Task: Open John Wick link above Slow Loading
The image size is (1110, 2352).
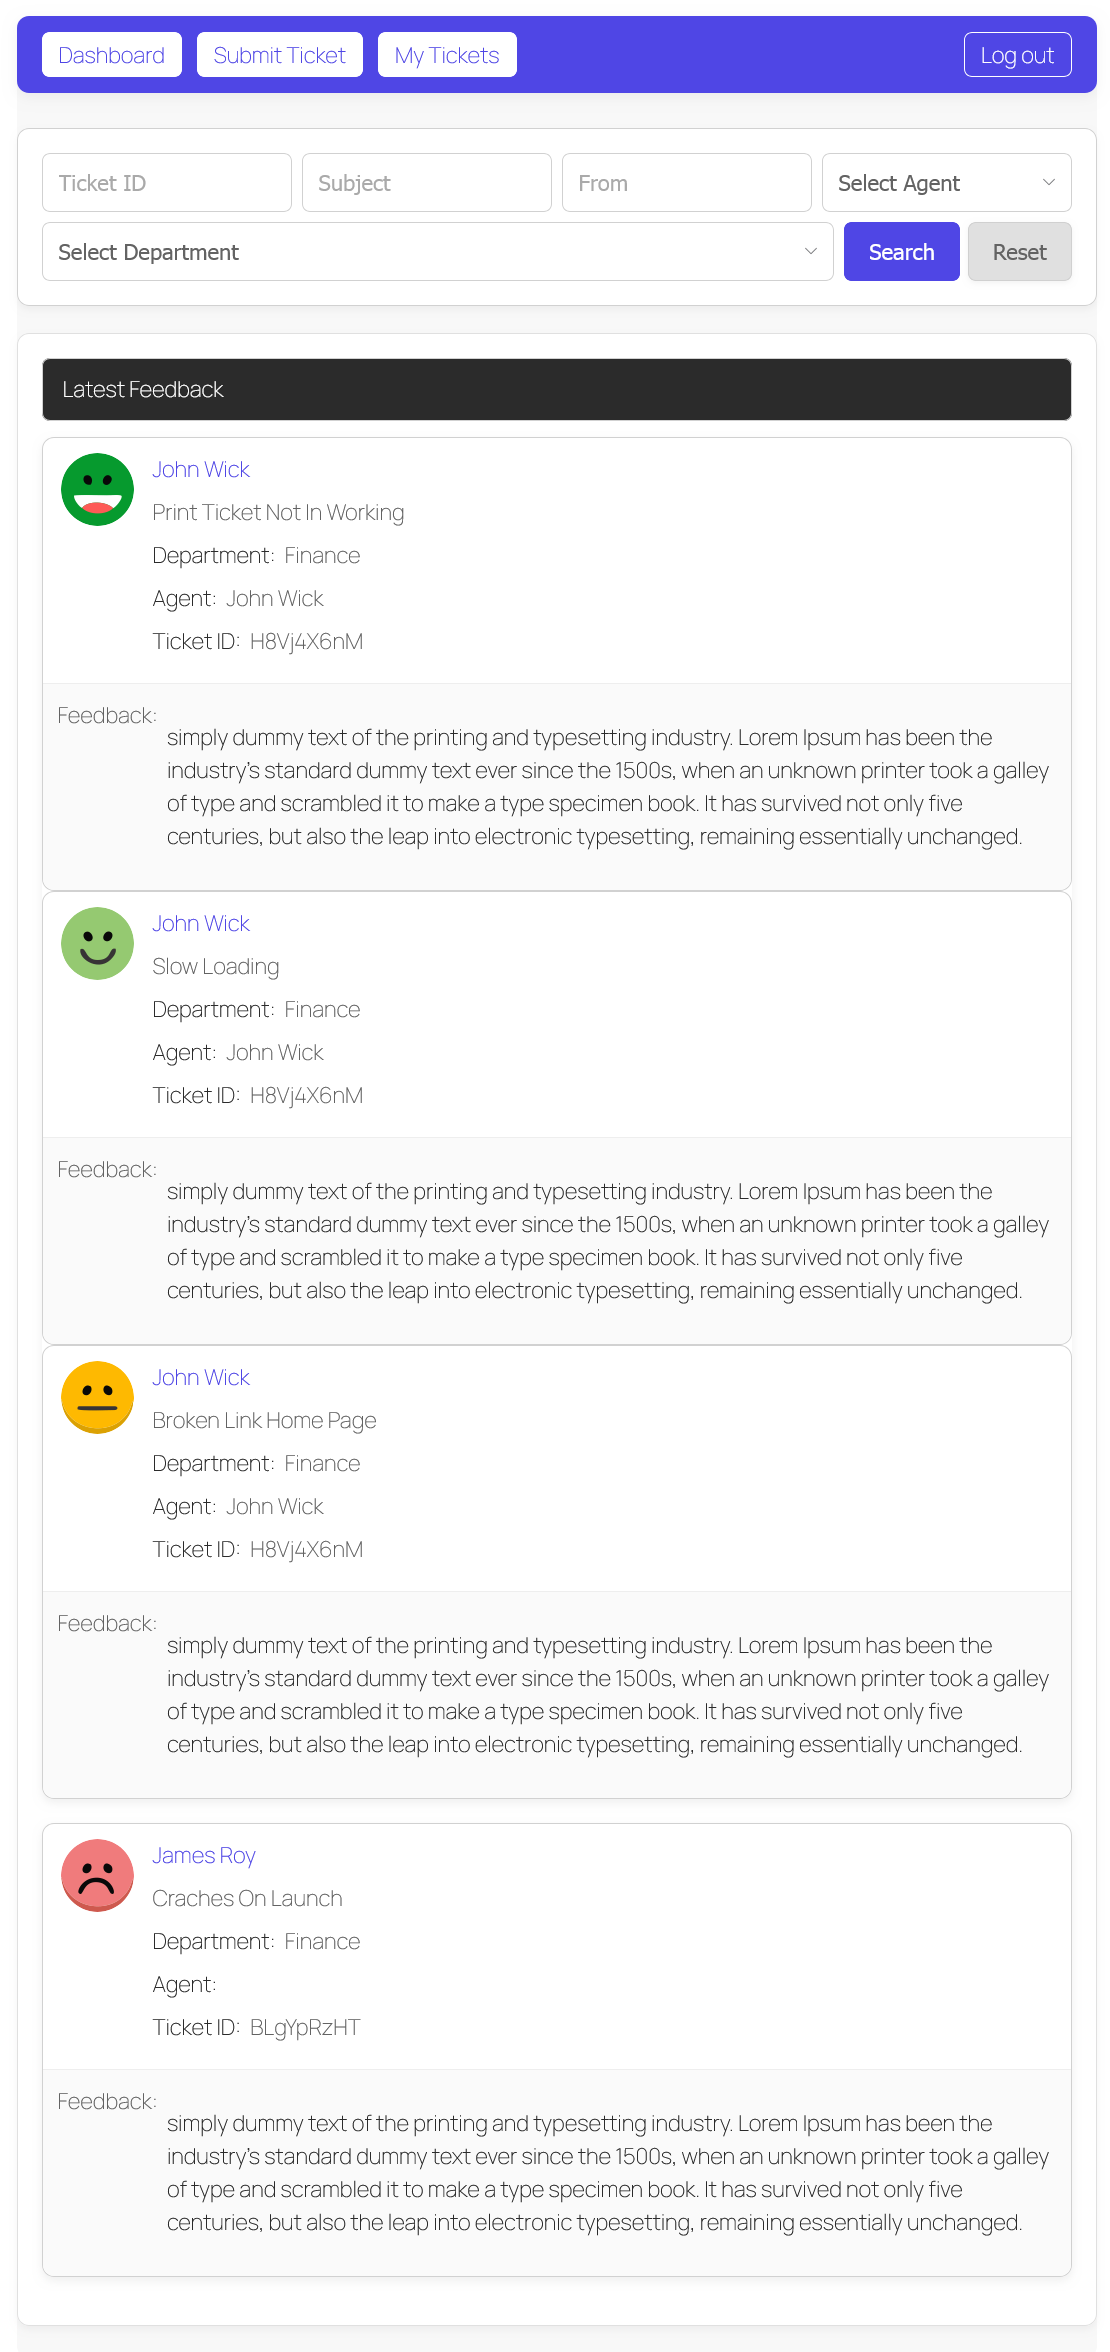Action: click(x=201, y=924)
